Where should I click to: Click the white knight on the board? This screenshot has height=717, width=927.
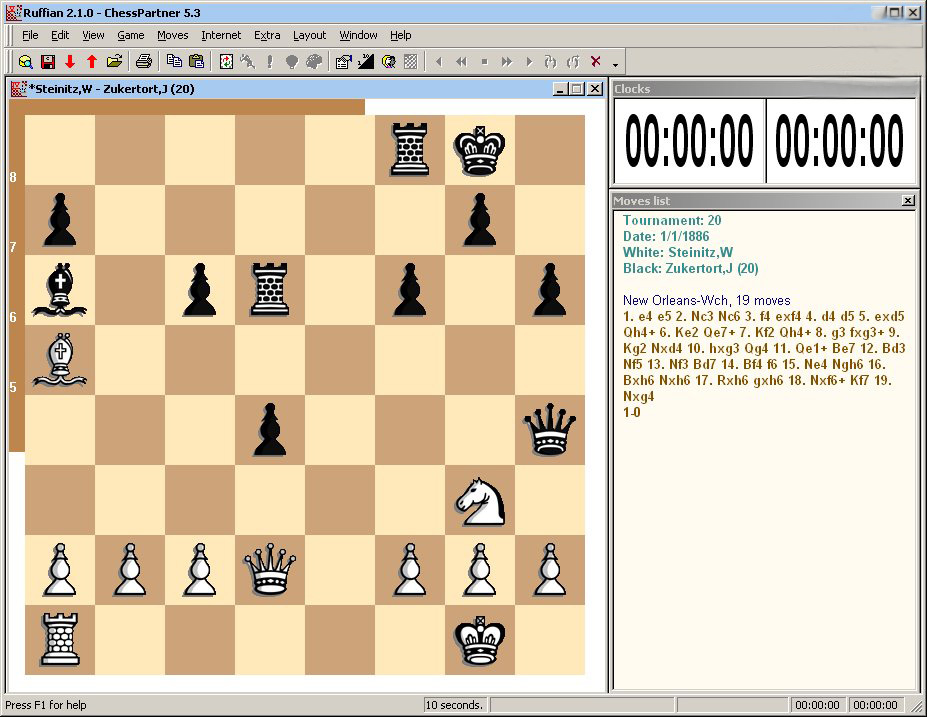(480, 500)
